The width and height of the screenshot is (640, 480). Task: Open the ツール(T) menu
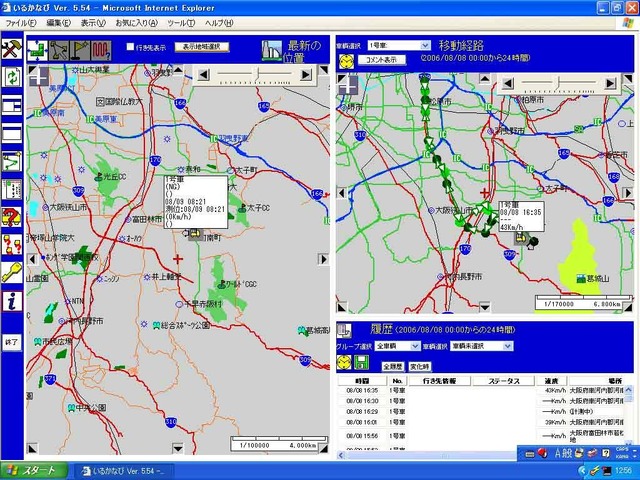tap(181, 23)
